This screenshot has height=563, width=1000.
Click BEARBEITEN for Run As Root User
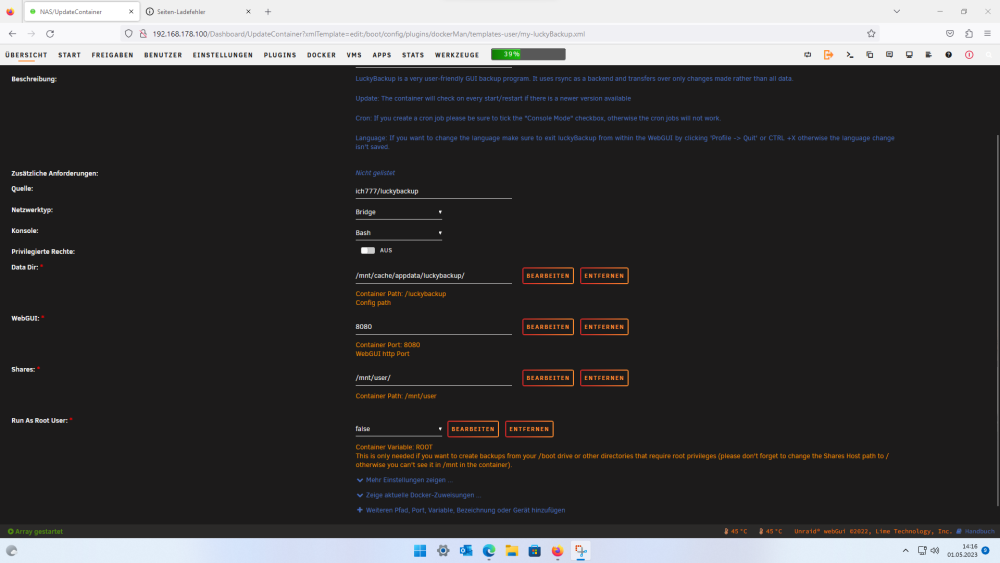473,429
